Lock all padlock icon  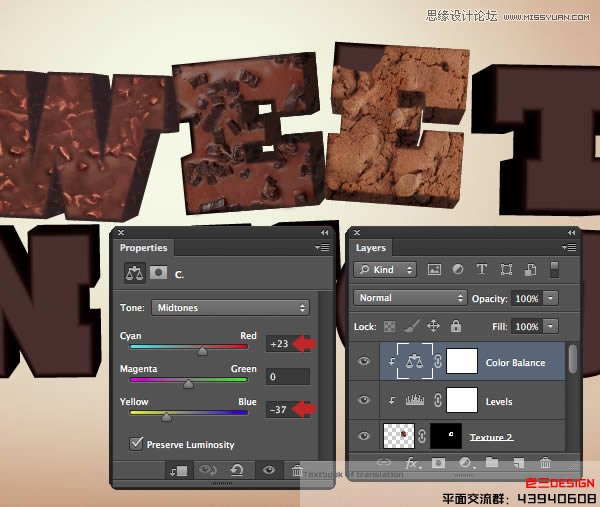coord(455,326)
